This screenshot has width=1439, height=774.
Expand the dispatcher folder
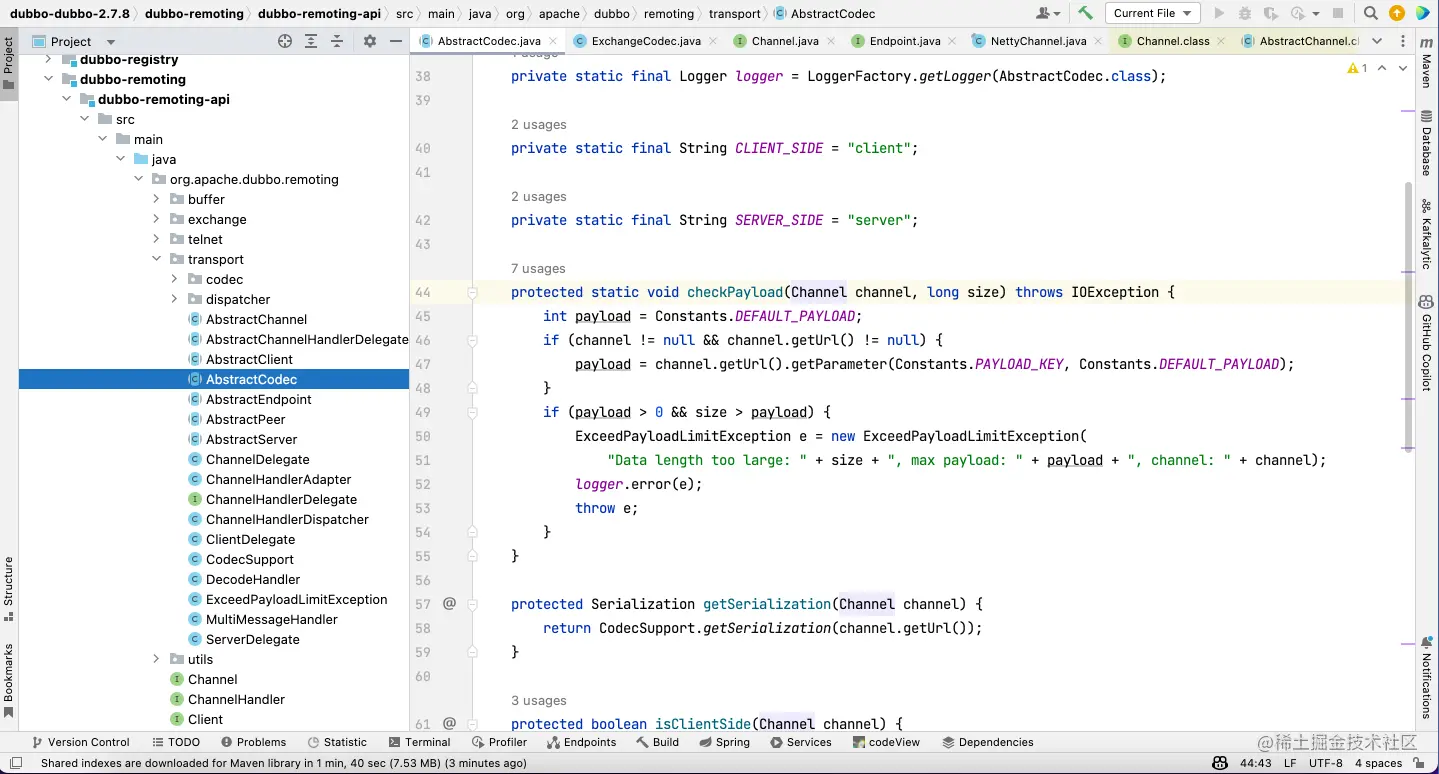coord(174,299)
